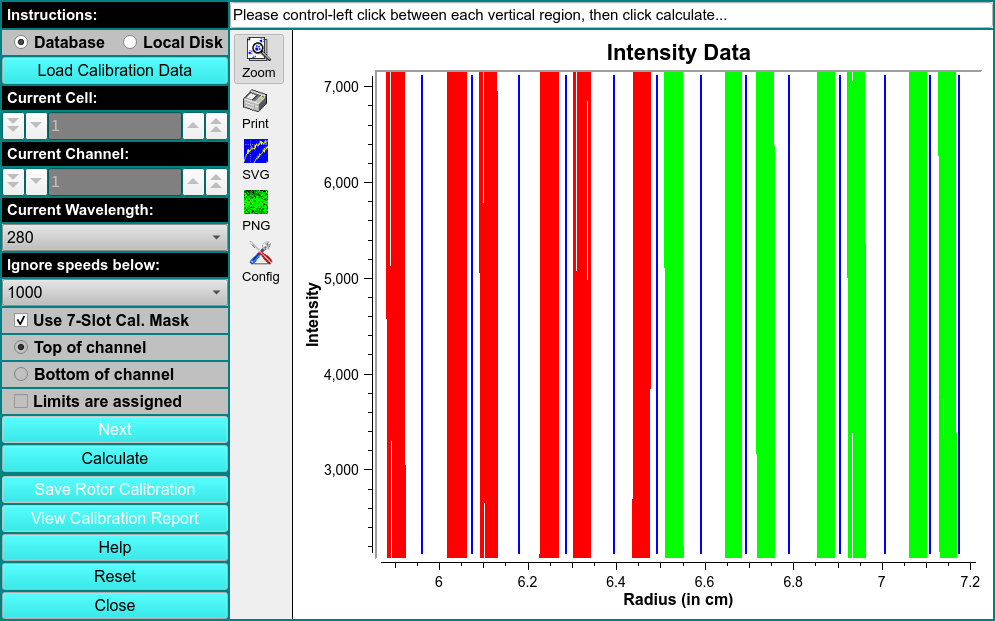Click the Print plot icon

click(x=256, y=109)
